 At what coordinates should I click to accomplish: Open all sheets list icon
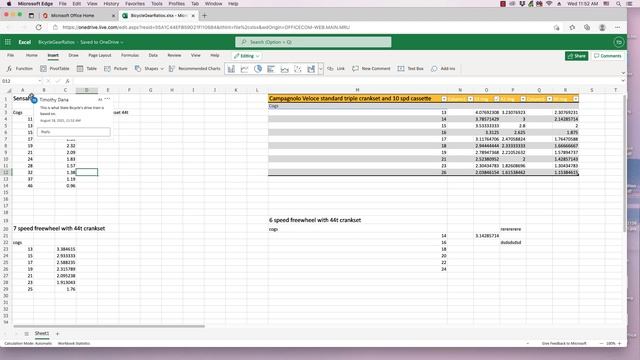point(27,334)
